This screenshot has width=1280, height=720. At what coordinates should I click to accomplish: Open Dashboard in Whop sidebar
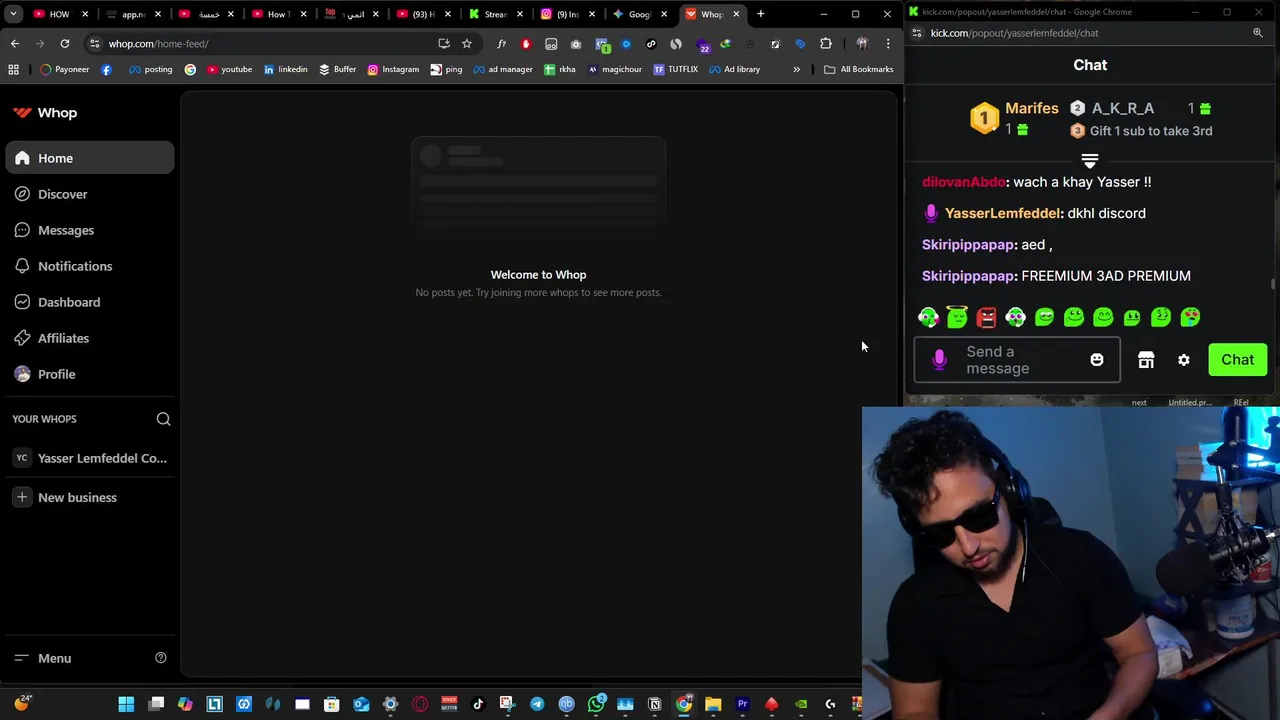[90, 302]
